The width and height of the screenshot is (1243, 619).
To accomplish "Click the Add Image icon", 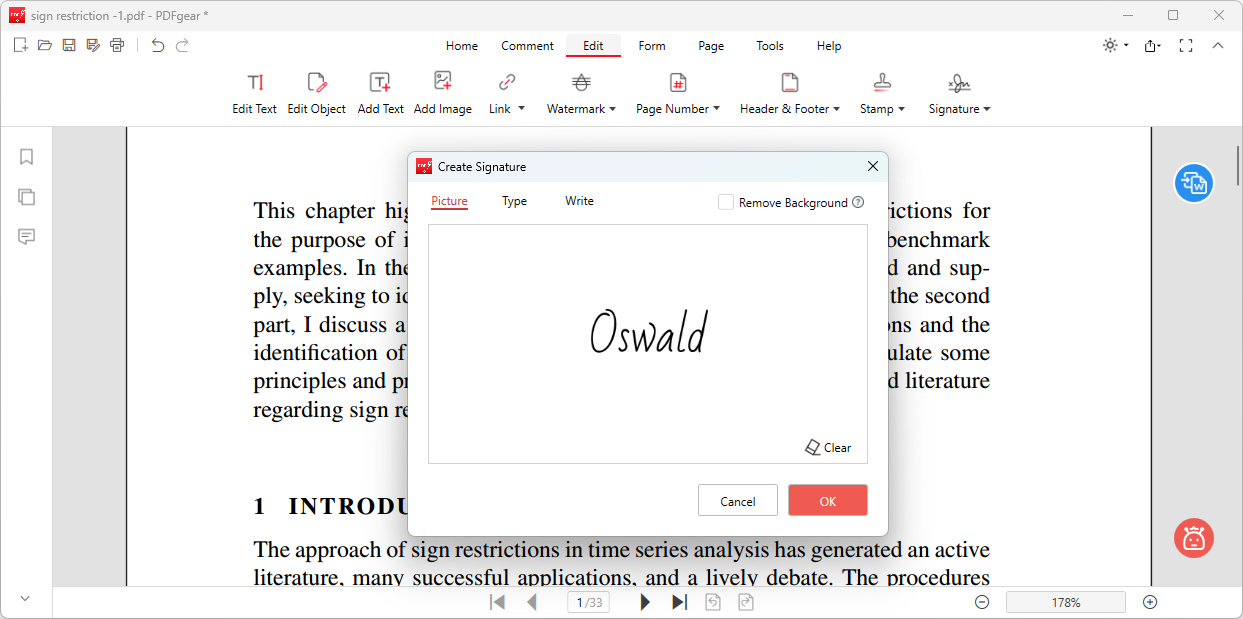I will tap(442, 93).
